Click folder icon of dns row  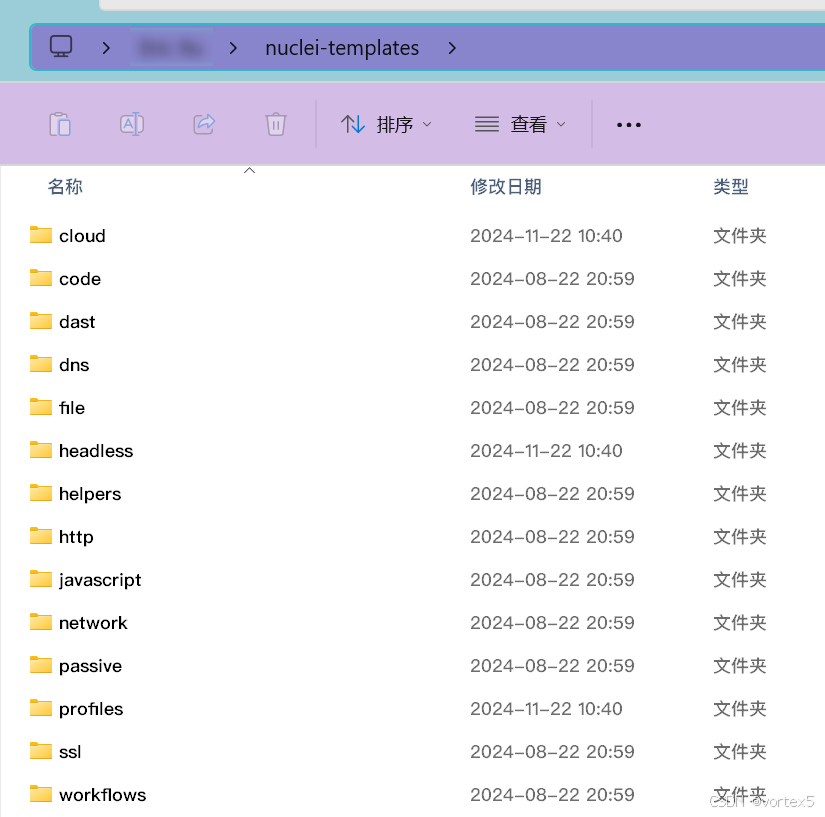41,364
